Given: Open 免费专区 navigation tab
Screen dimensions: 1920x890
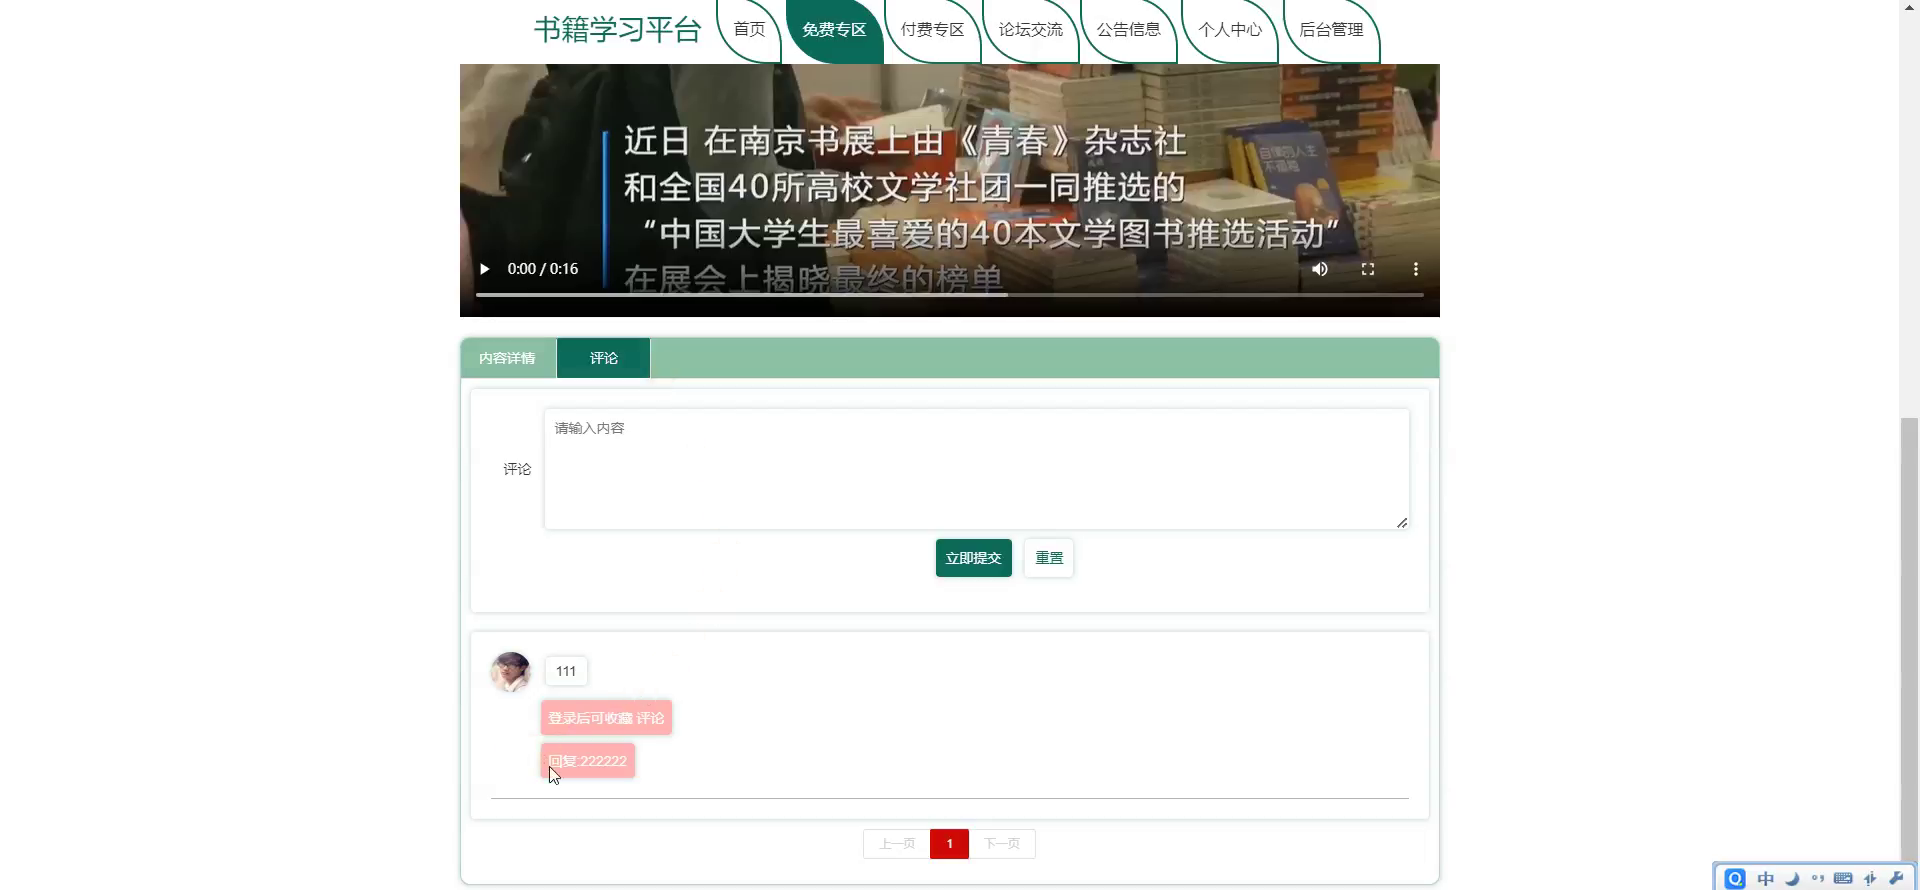Looking at the screenshot, I should (x=834, y=30).
